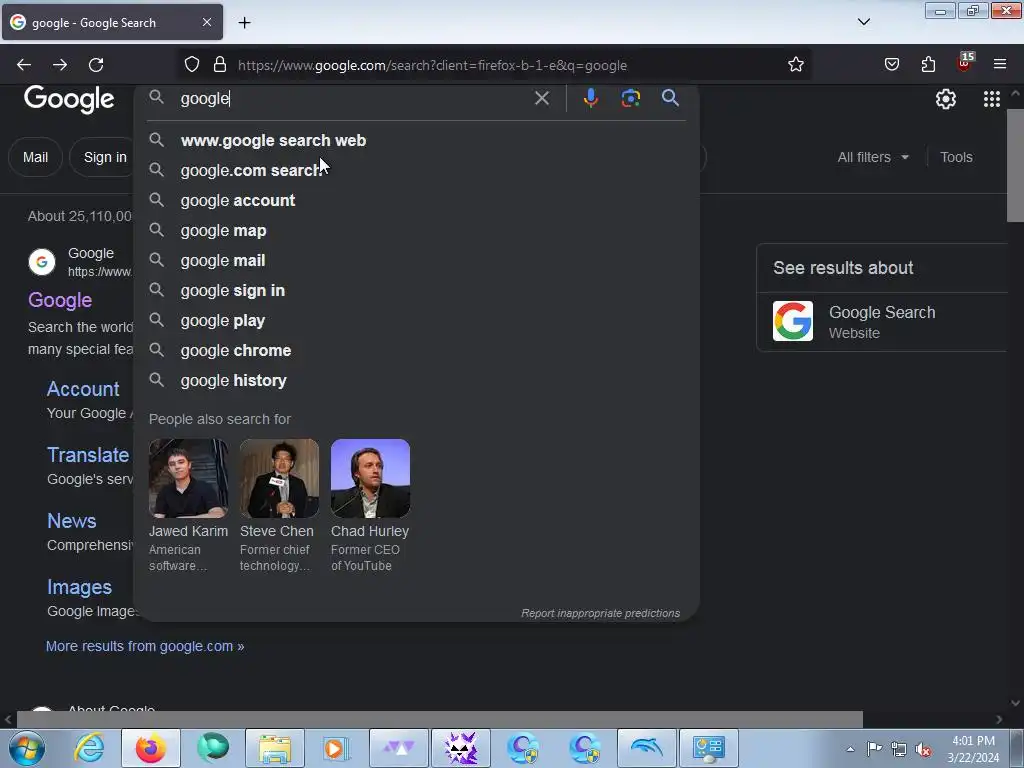
Task: Select the 'google.com search' suggestion
Action: point(416,170)
